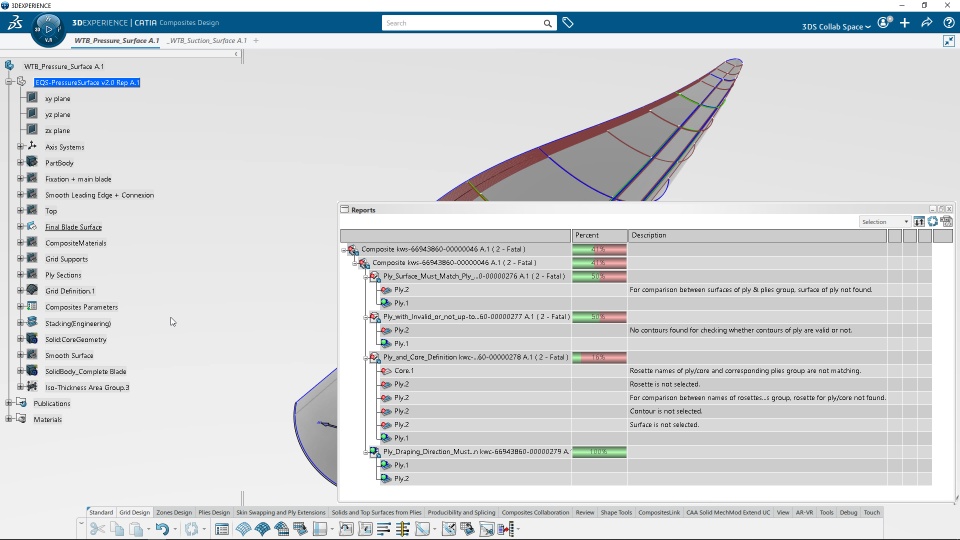Click the Undo arrow icon
Viewport: 960px width, 540px height.
point(162,529)
